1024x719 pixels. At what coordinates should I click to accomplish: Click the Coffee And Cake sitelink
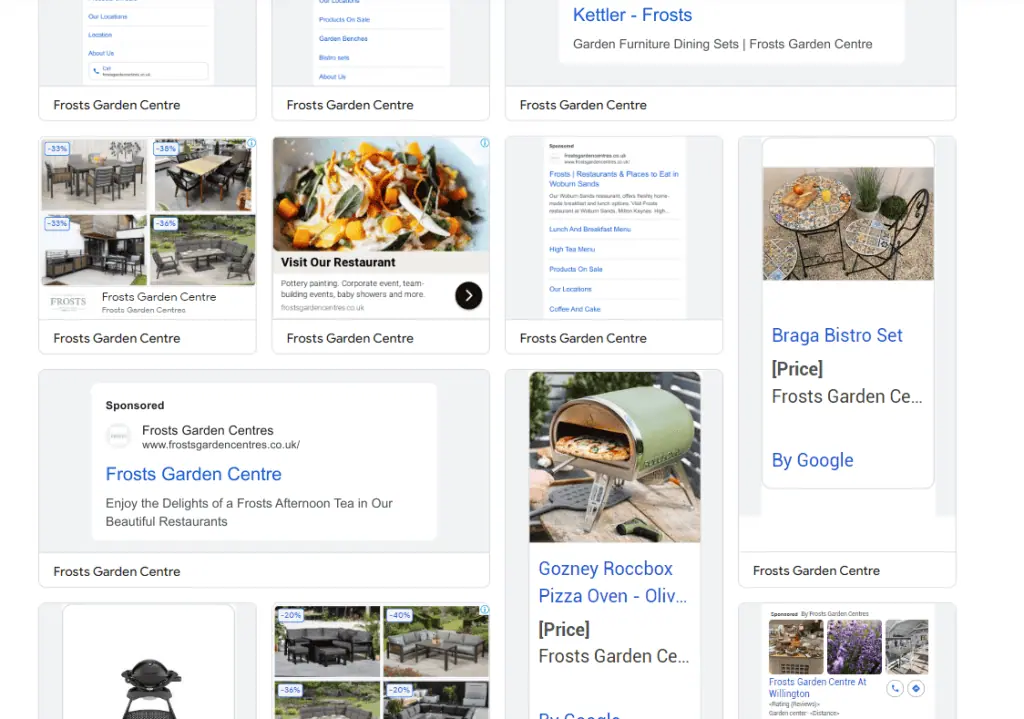pos(574,309)
